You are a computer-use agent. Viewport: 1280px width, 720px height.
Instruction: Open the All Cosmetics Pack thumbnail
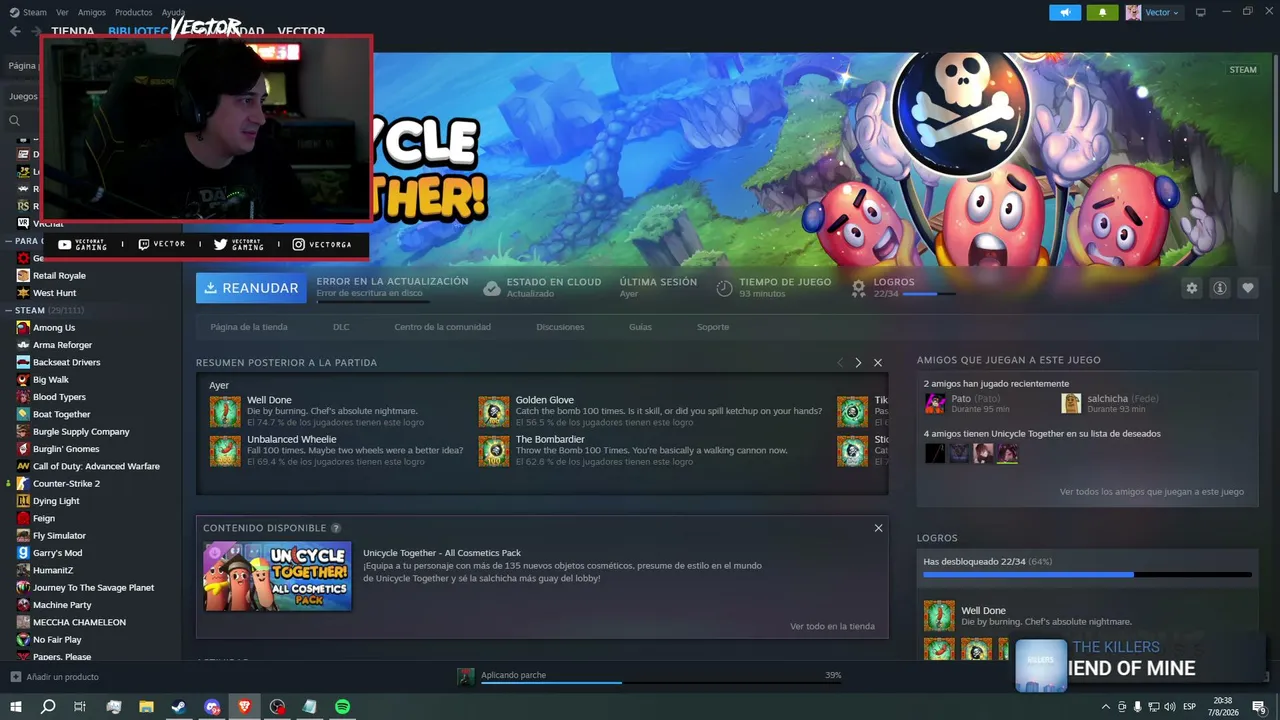(278, 576)
